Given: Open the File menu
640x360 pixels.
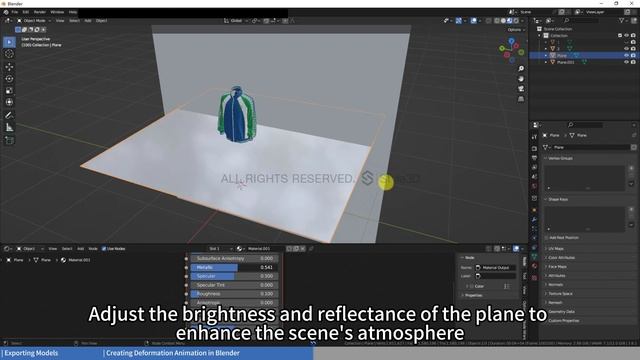Looking at the screenshot, I should [x=15, y=12].
